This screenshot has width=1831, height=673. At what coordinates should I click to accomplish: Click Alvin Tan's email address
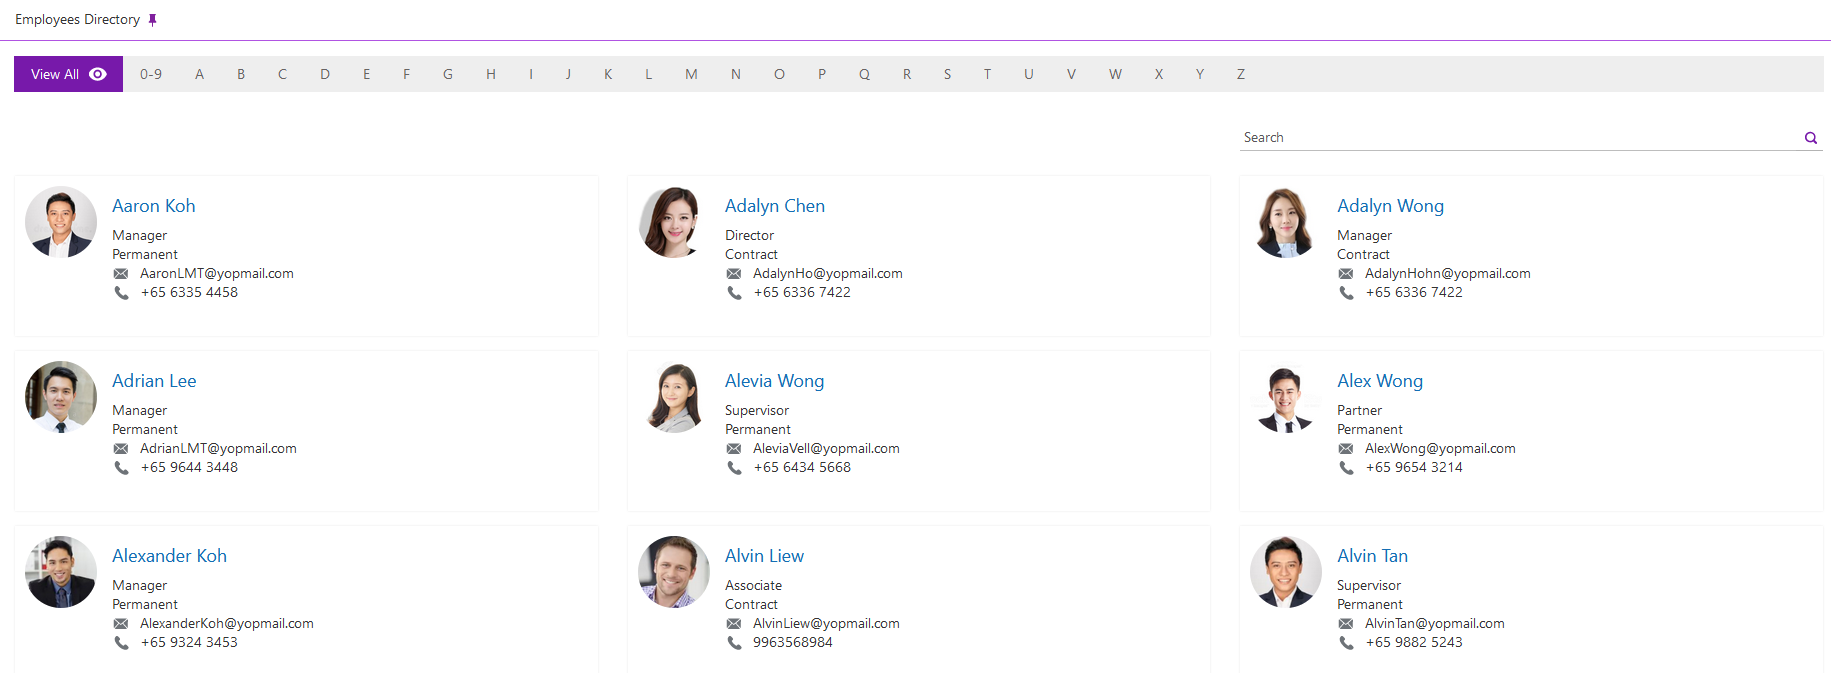(1434, 624)
